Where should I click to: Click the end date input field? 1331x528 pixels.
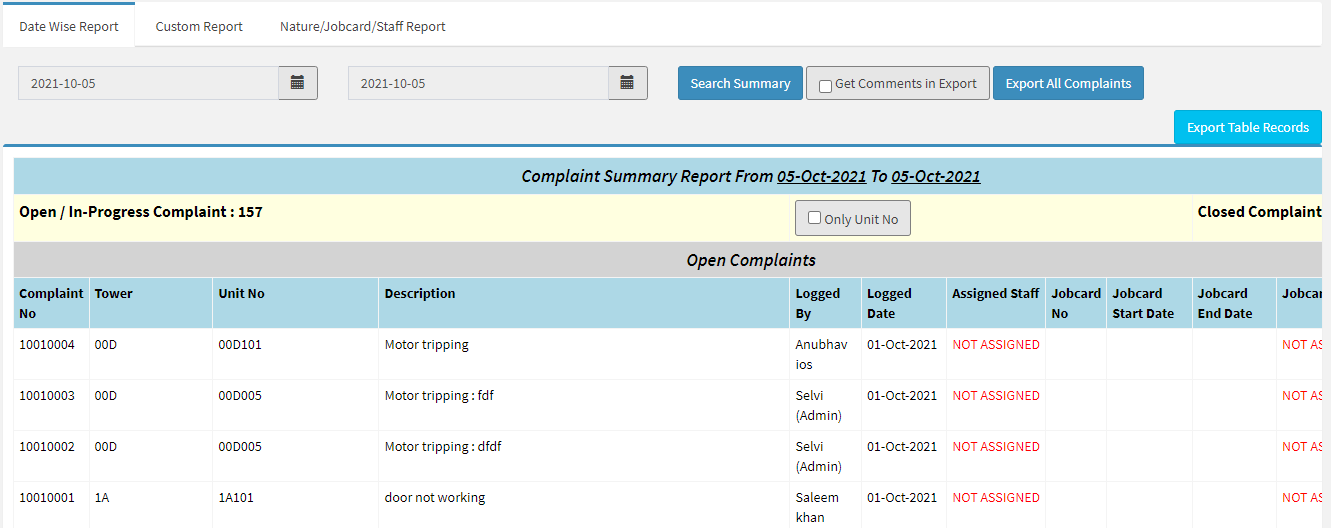tap(478, 83)
